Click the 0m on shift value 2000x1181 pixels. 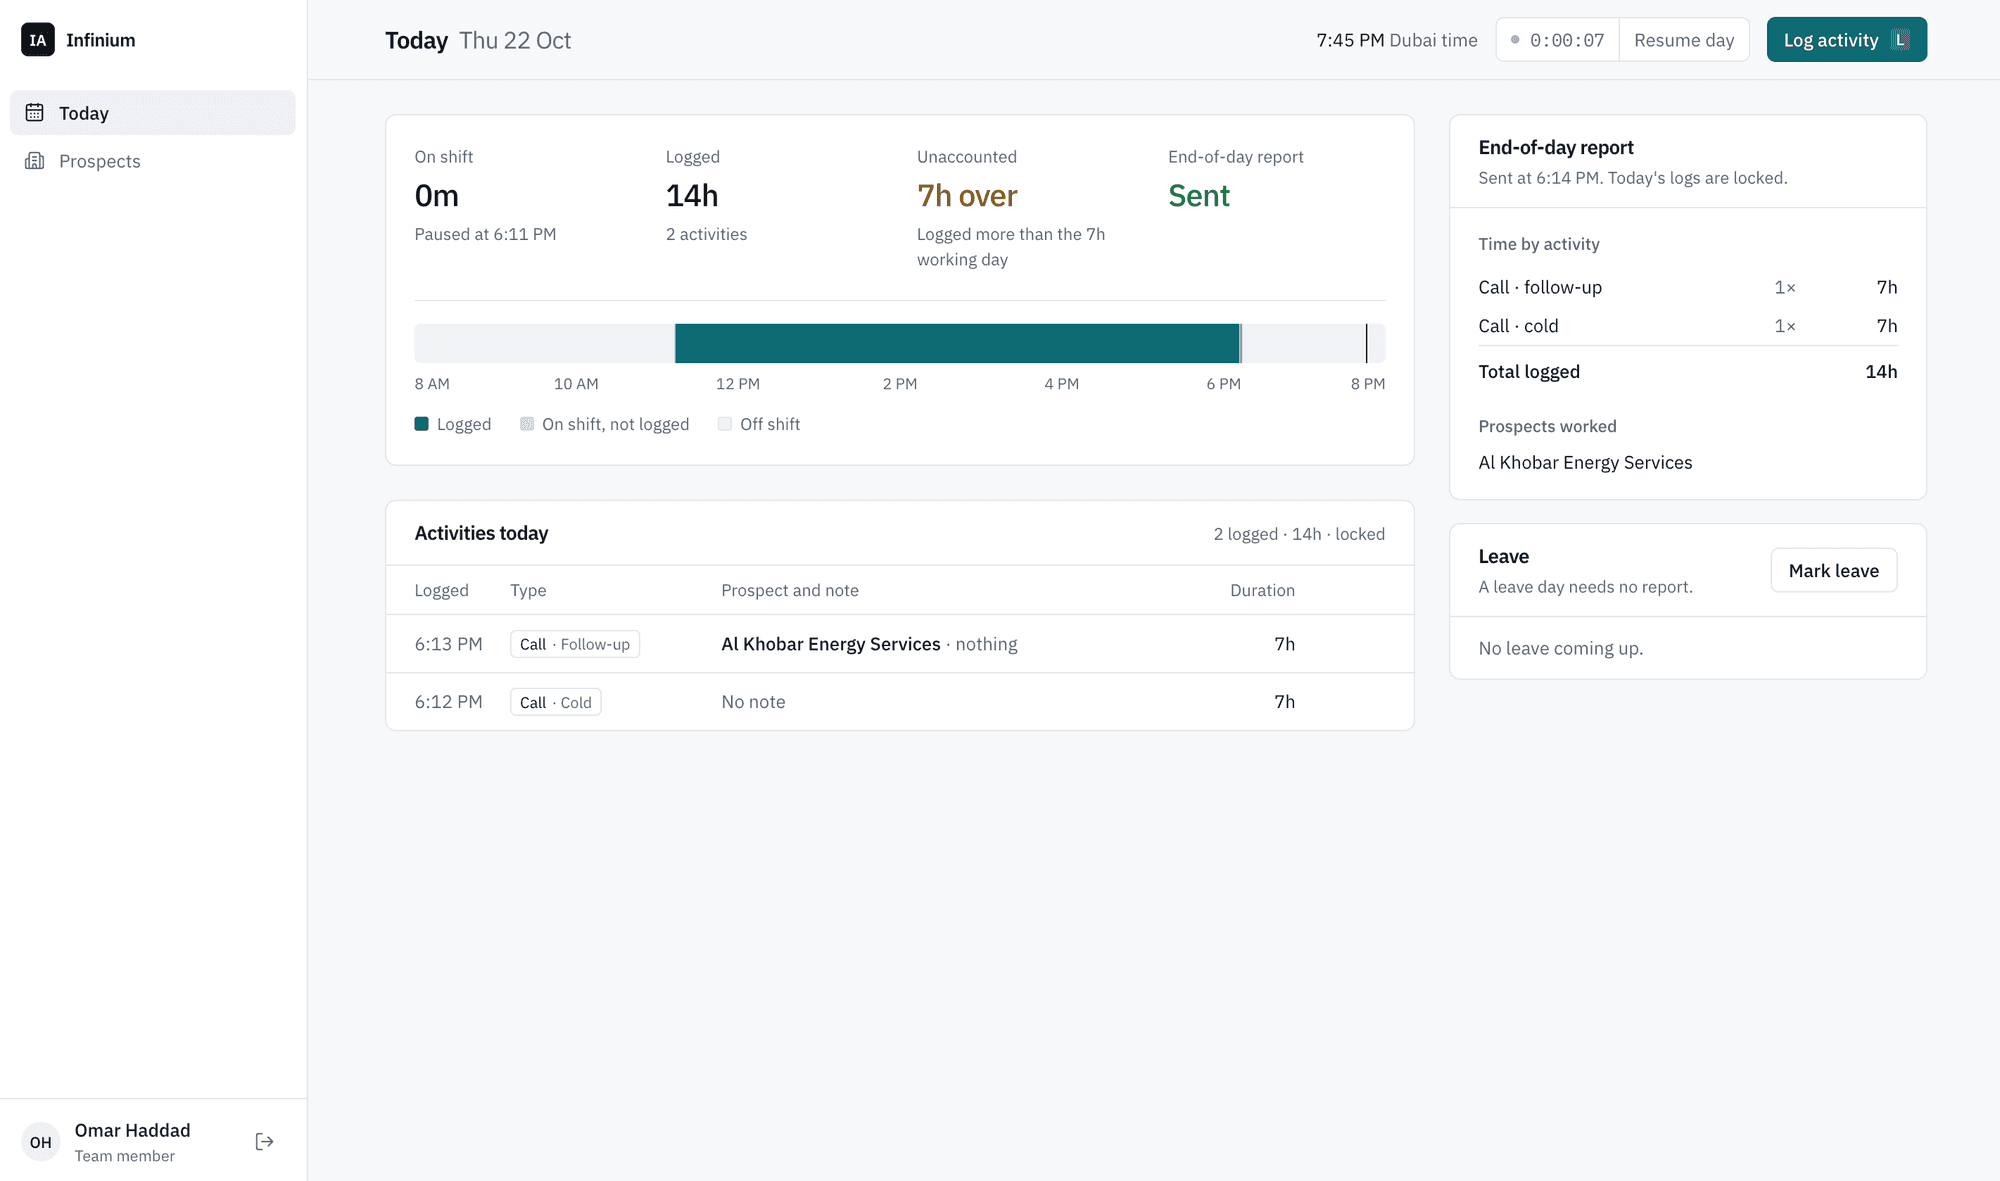pyautogui.click(x=437, y=196)
